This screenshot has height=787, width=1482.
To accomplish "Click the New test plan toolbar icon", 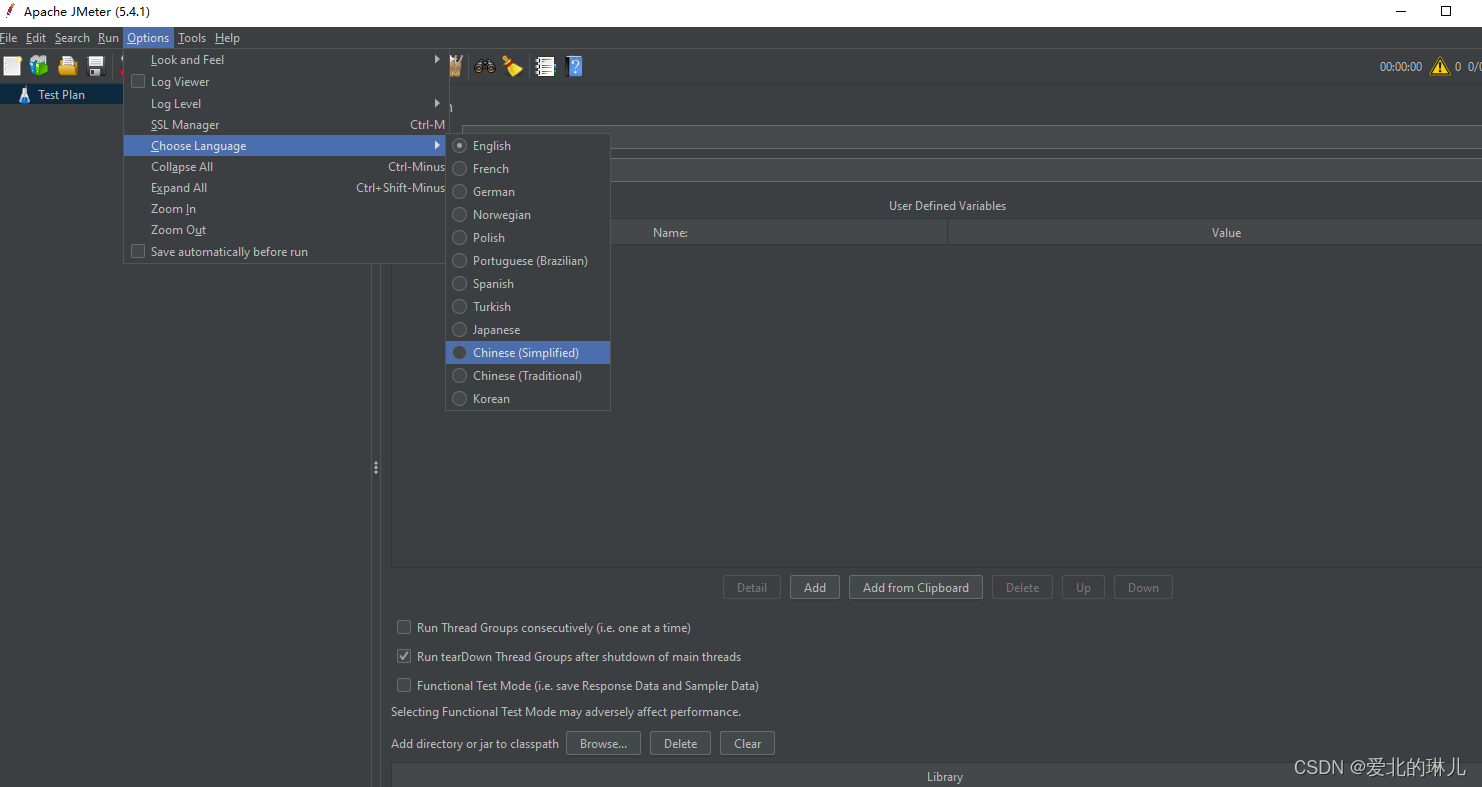I will point(12,66).
